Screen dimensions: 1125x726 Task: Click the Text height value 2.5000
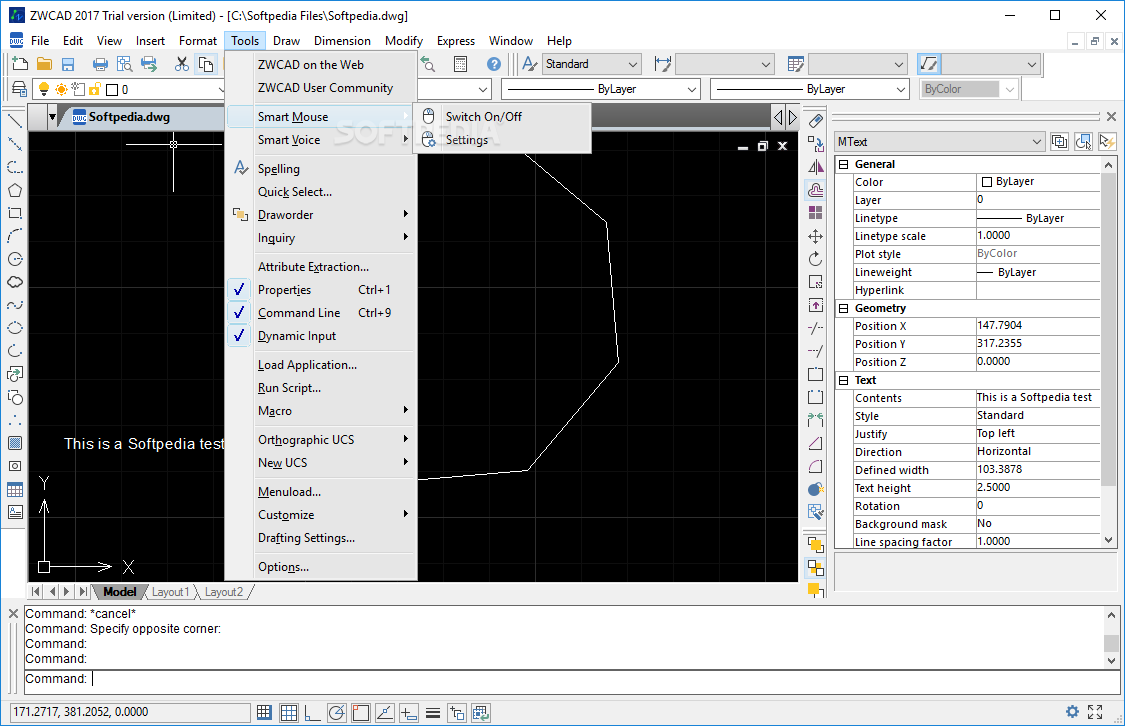coord(1037,487)
